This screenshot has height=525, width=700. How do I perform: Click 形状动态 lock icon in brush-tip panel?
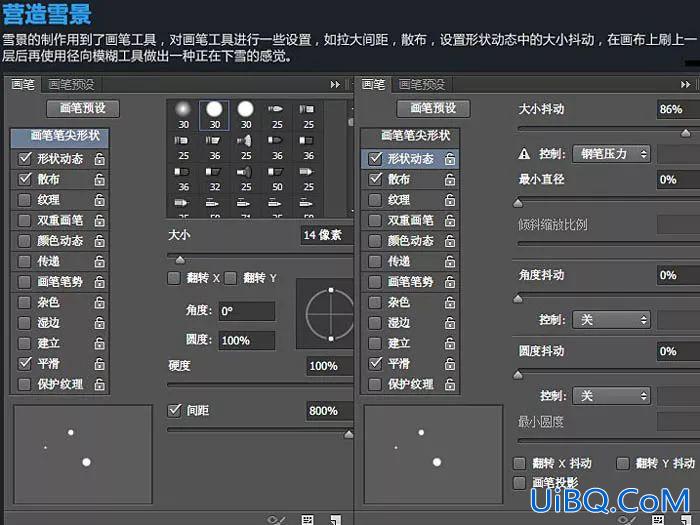pyautogui.click(x=100, y=159)
